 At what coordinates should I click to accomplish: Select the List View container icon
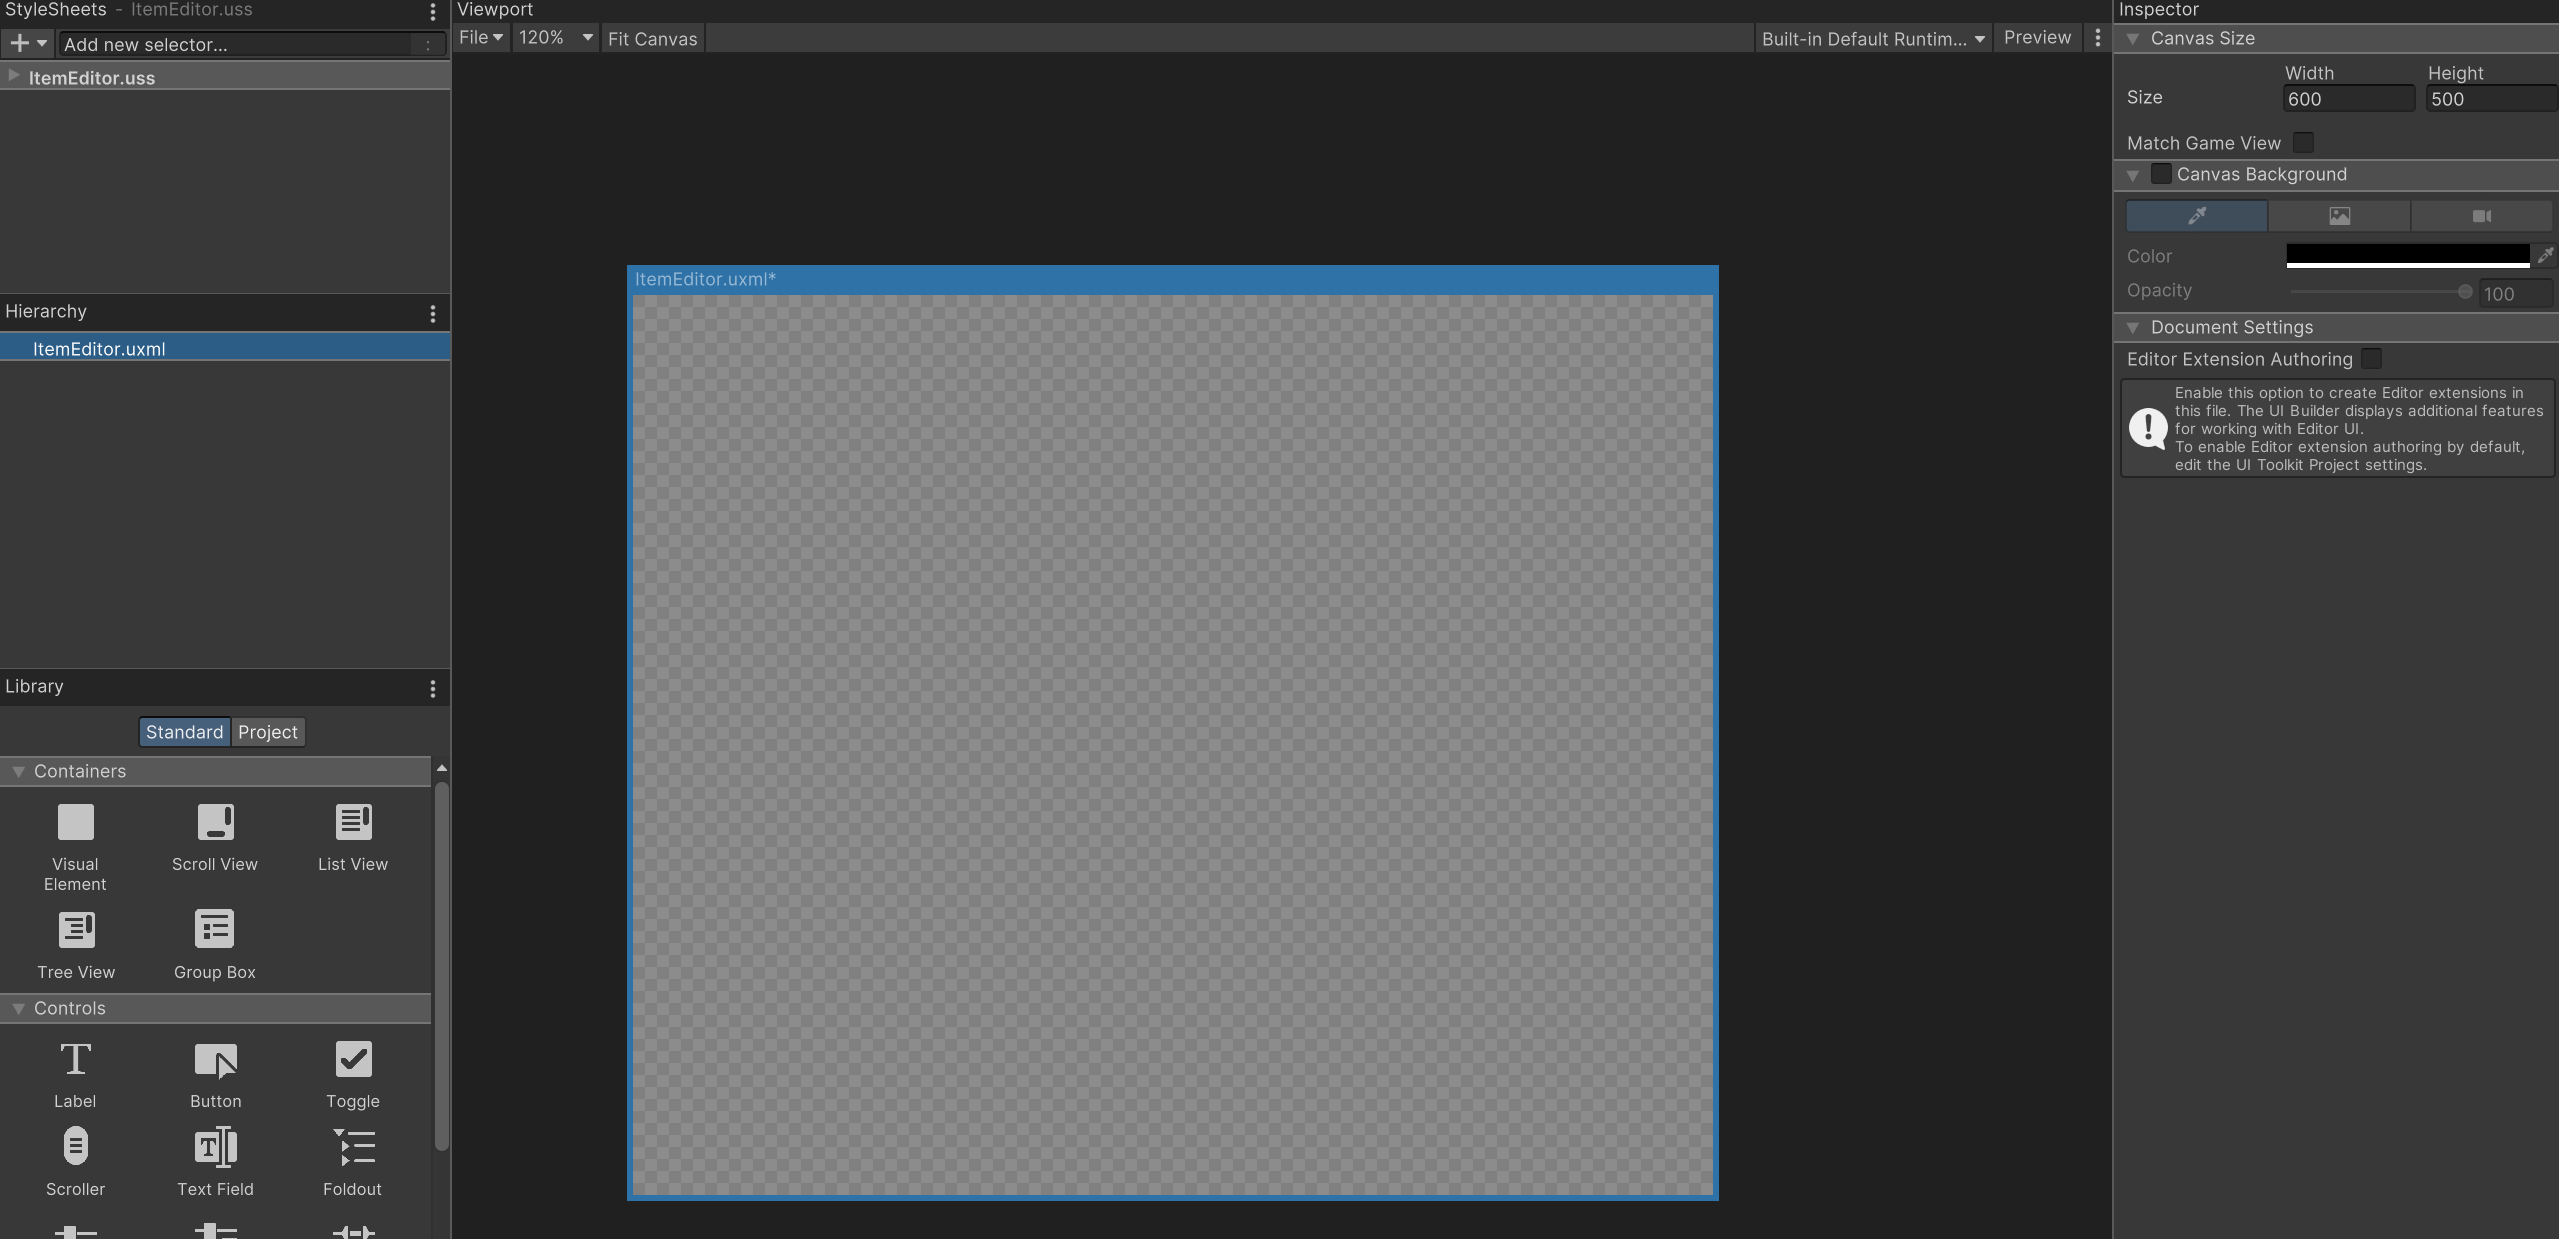(x=353, y=822)
